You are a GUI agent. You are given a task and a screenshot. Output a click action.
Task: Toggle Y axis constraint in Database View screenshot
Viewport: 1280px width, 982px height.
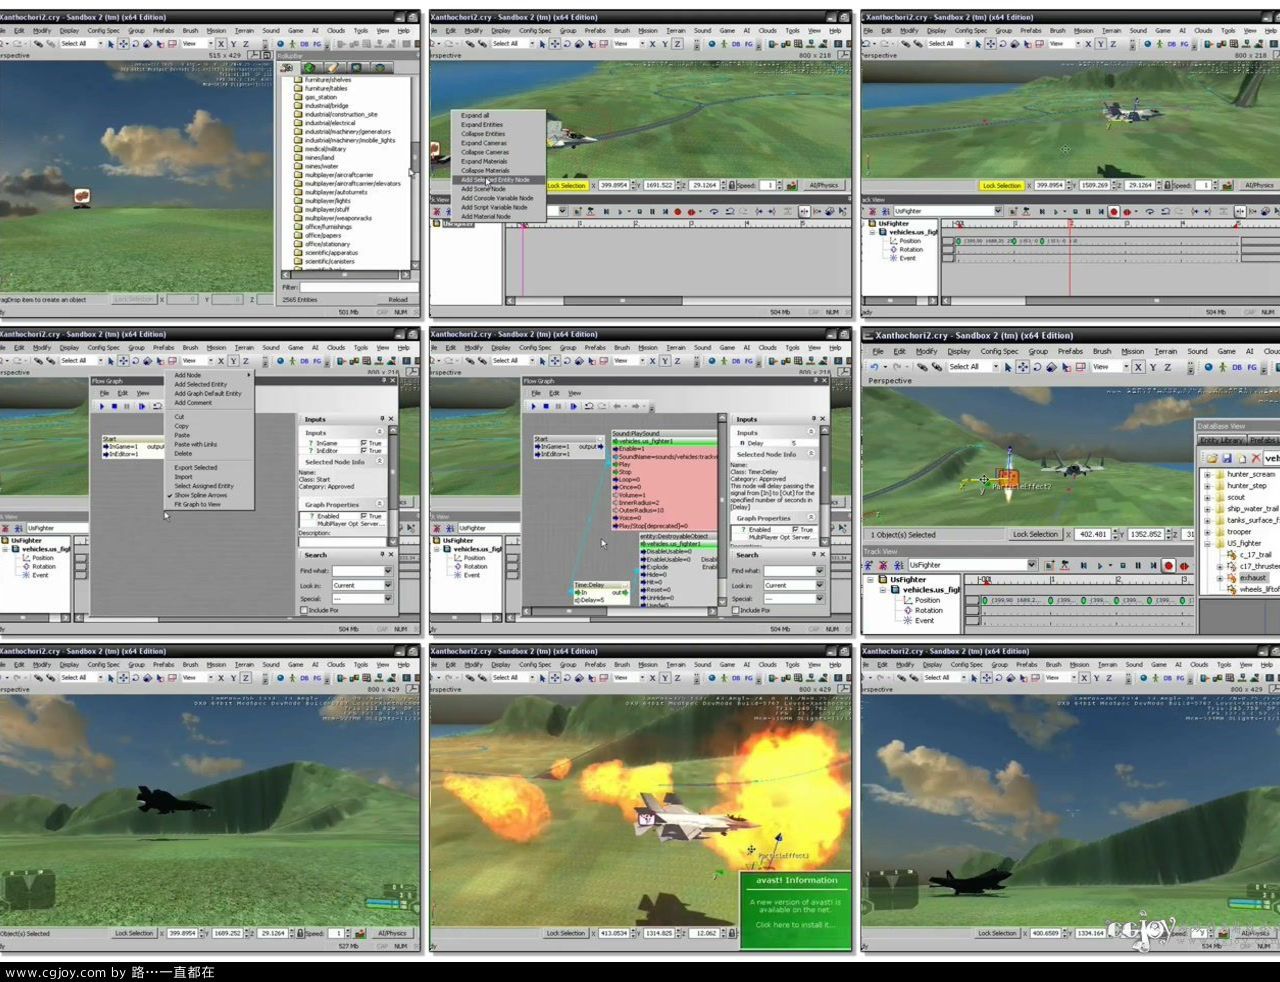[1153, 367]
